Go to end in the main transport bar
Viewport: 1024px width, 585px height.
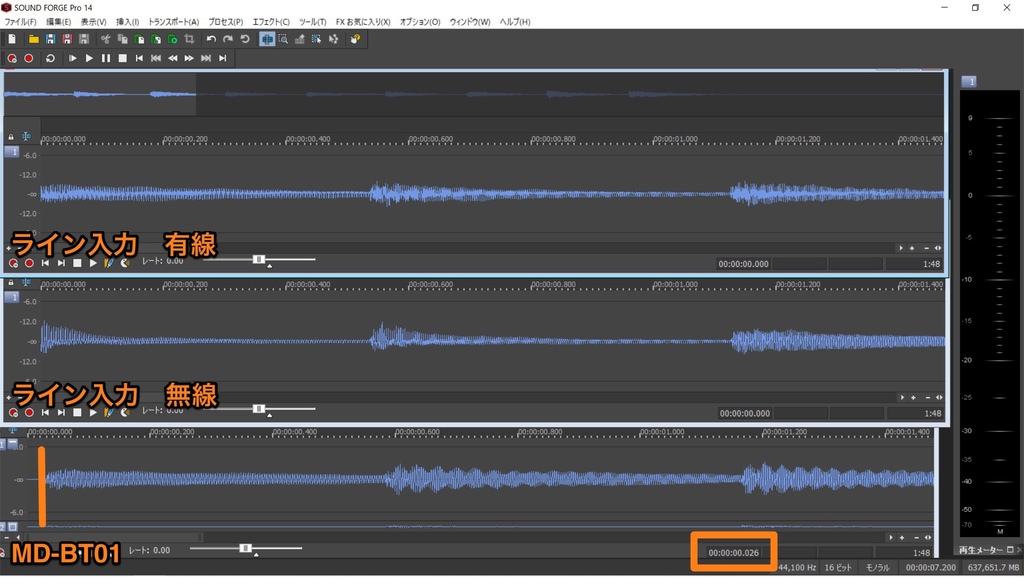point(223,58)
